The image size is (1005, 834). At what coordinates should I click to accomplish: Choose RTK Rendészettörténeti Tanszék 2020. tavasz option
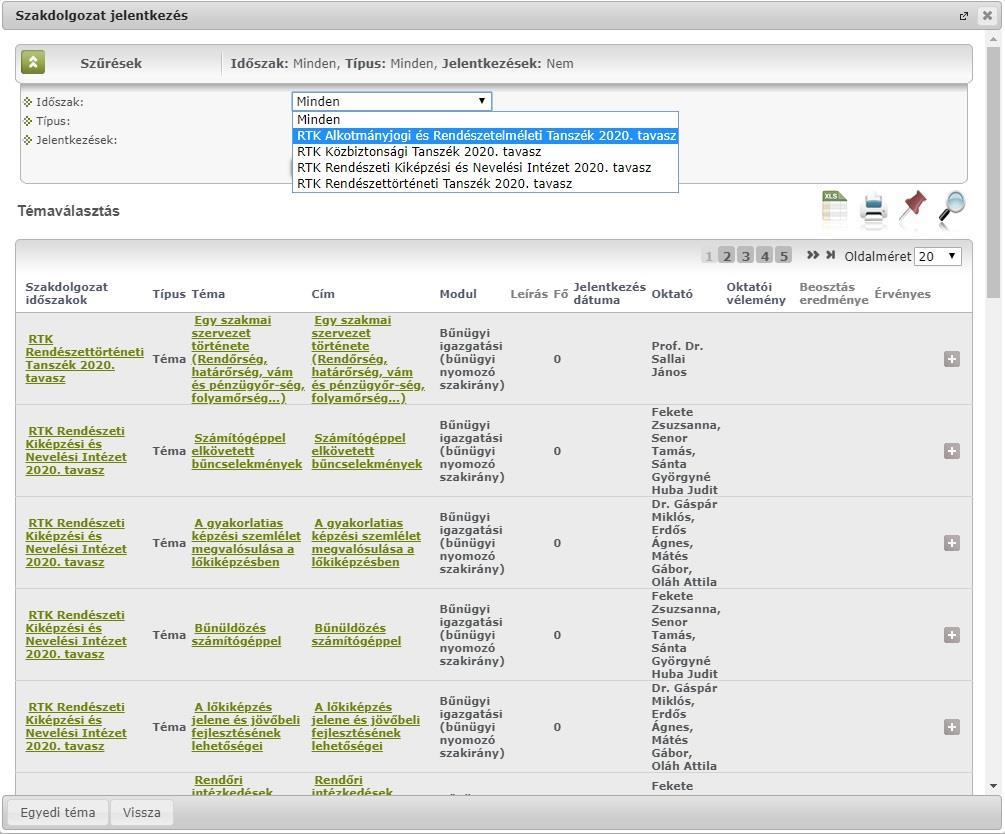pyautogui.click(x=485, y=184)
